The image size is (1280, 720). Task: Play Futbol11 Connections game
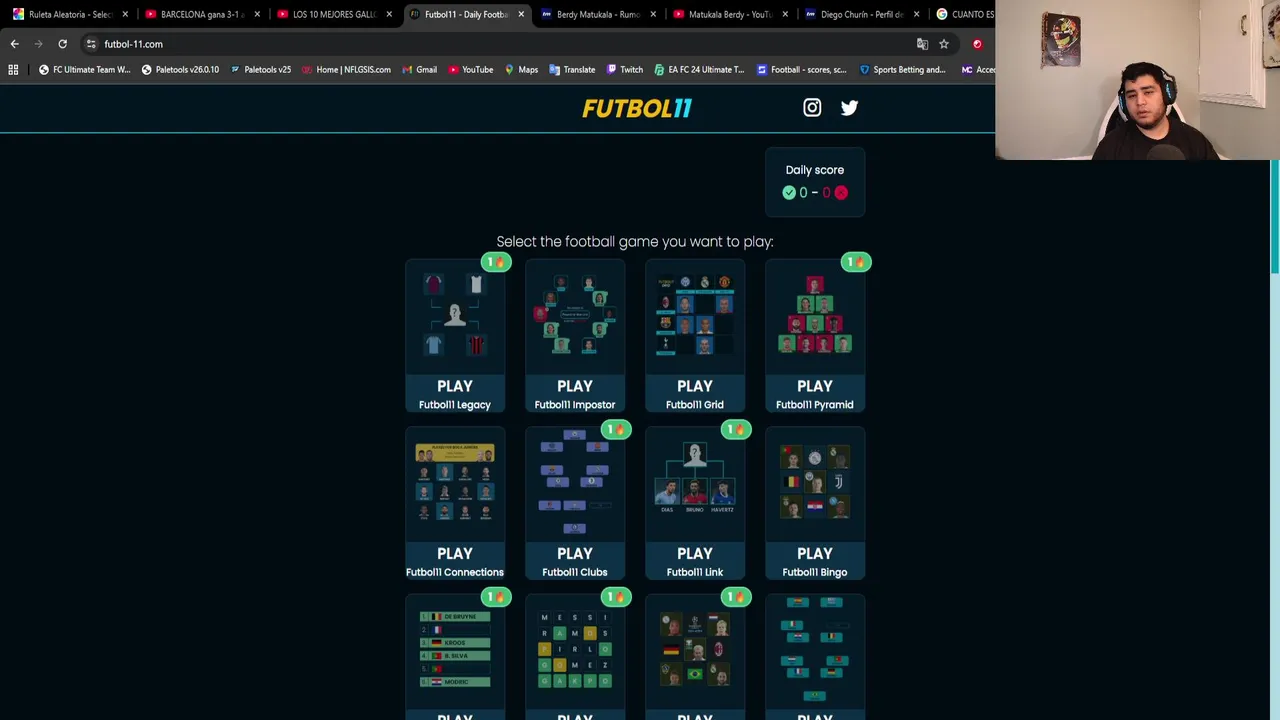pyautogui.click(x=455, y=562)
